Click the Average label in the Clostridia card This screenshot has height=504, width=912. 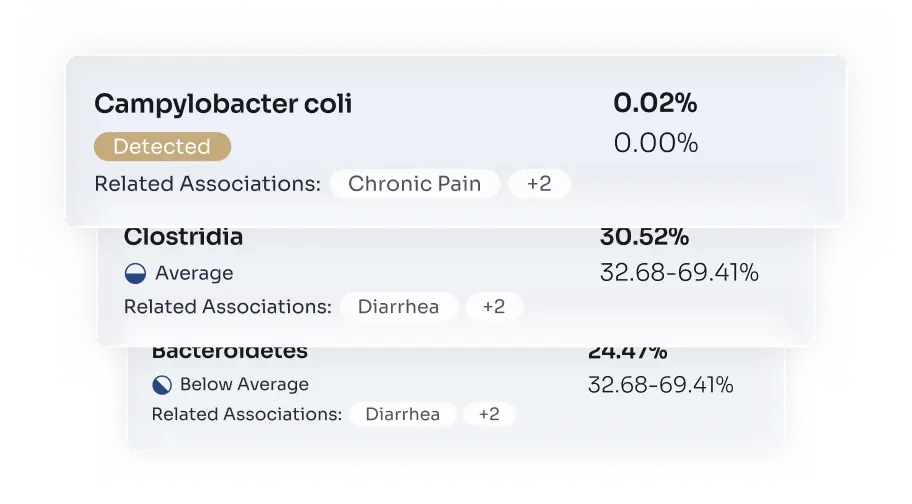pyautogui.click(x=194, y=273)
